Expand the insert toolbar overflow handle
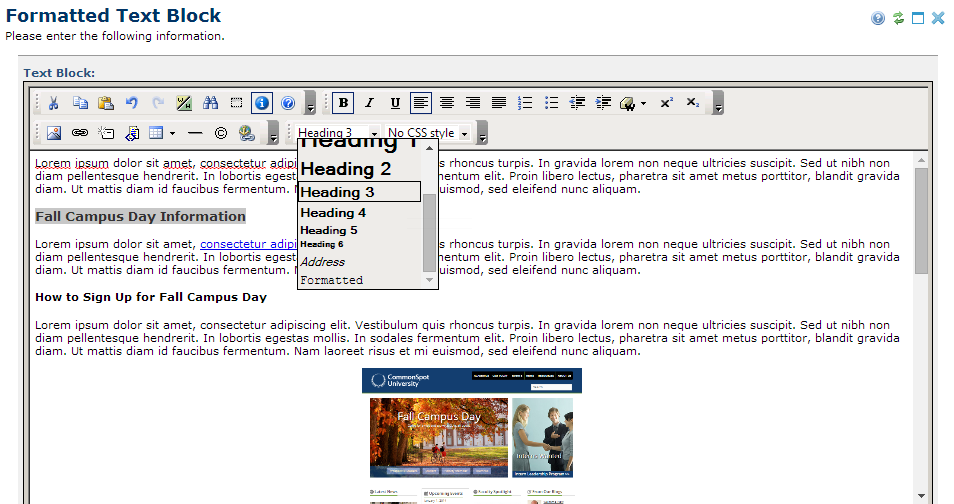This screenshot has width=954, height=504. pos(273,133)
